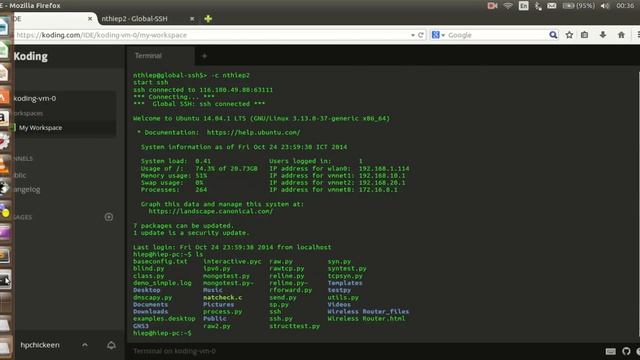Viewport: 640px width, 360px height.
Task: Click the help.ubuntu.com documentation link
Action: tap(253, 133)
